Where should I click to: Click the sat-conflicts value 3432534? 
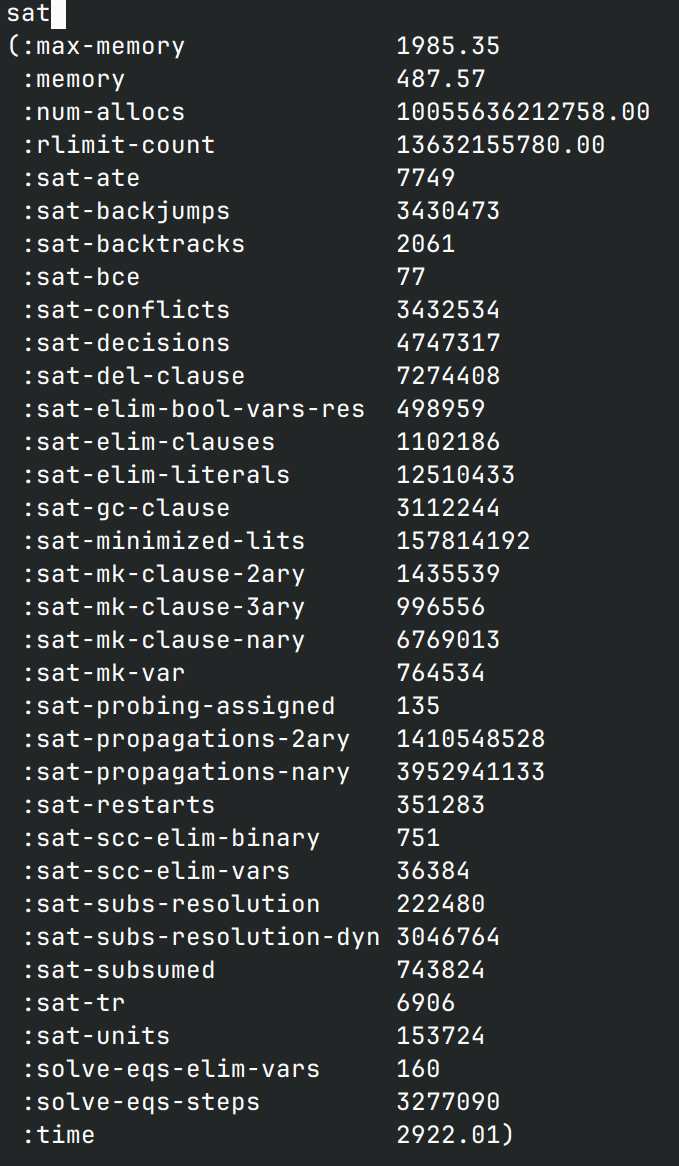448,310
